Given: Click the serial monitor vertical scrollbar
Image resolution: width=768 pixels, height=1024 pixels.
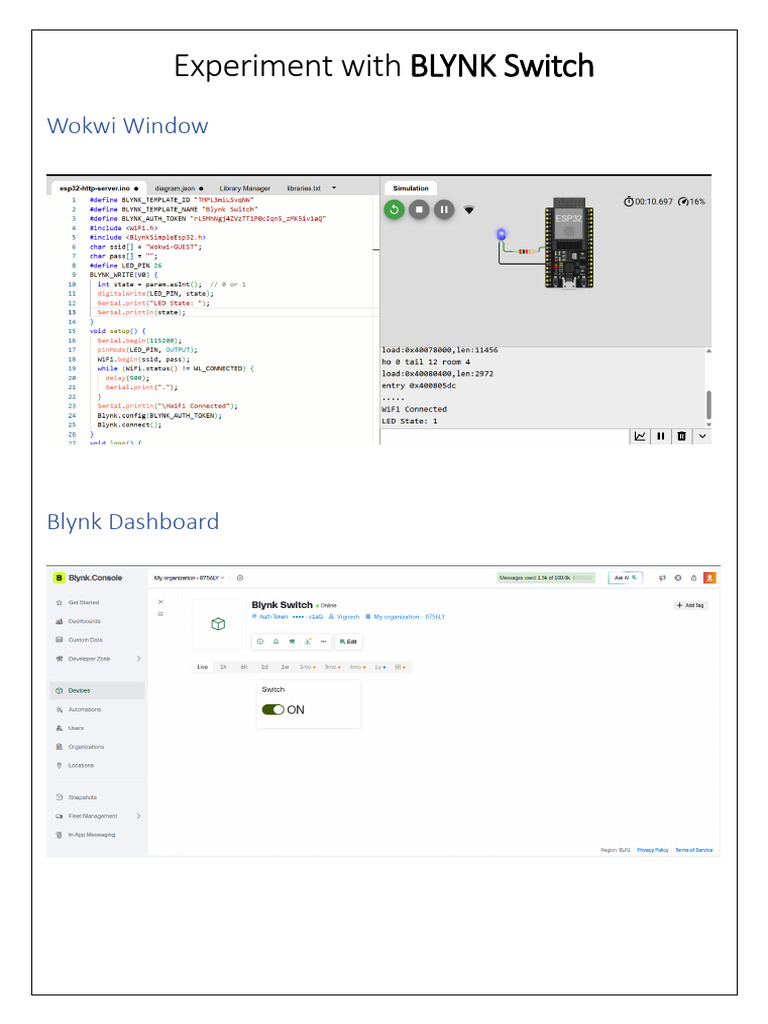Looking at the screenshot, I should tap(709, 404).
